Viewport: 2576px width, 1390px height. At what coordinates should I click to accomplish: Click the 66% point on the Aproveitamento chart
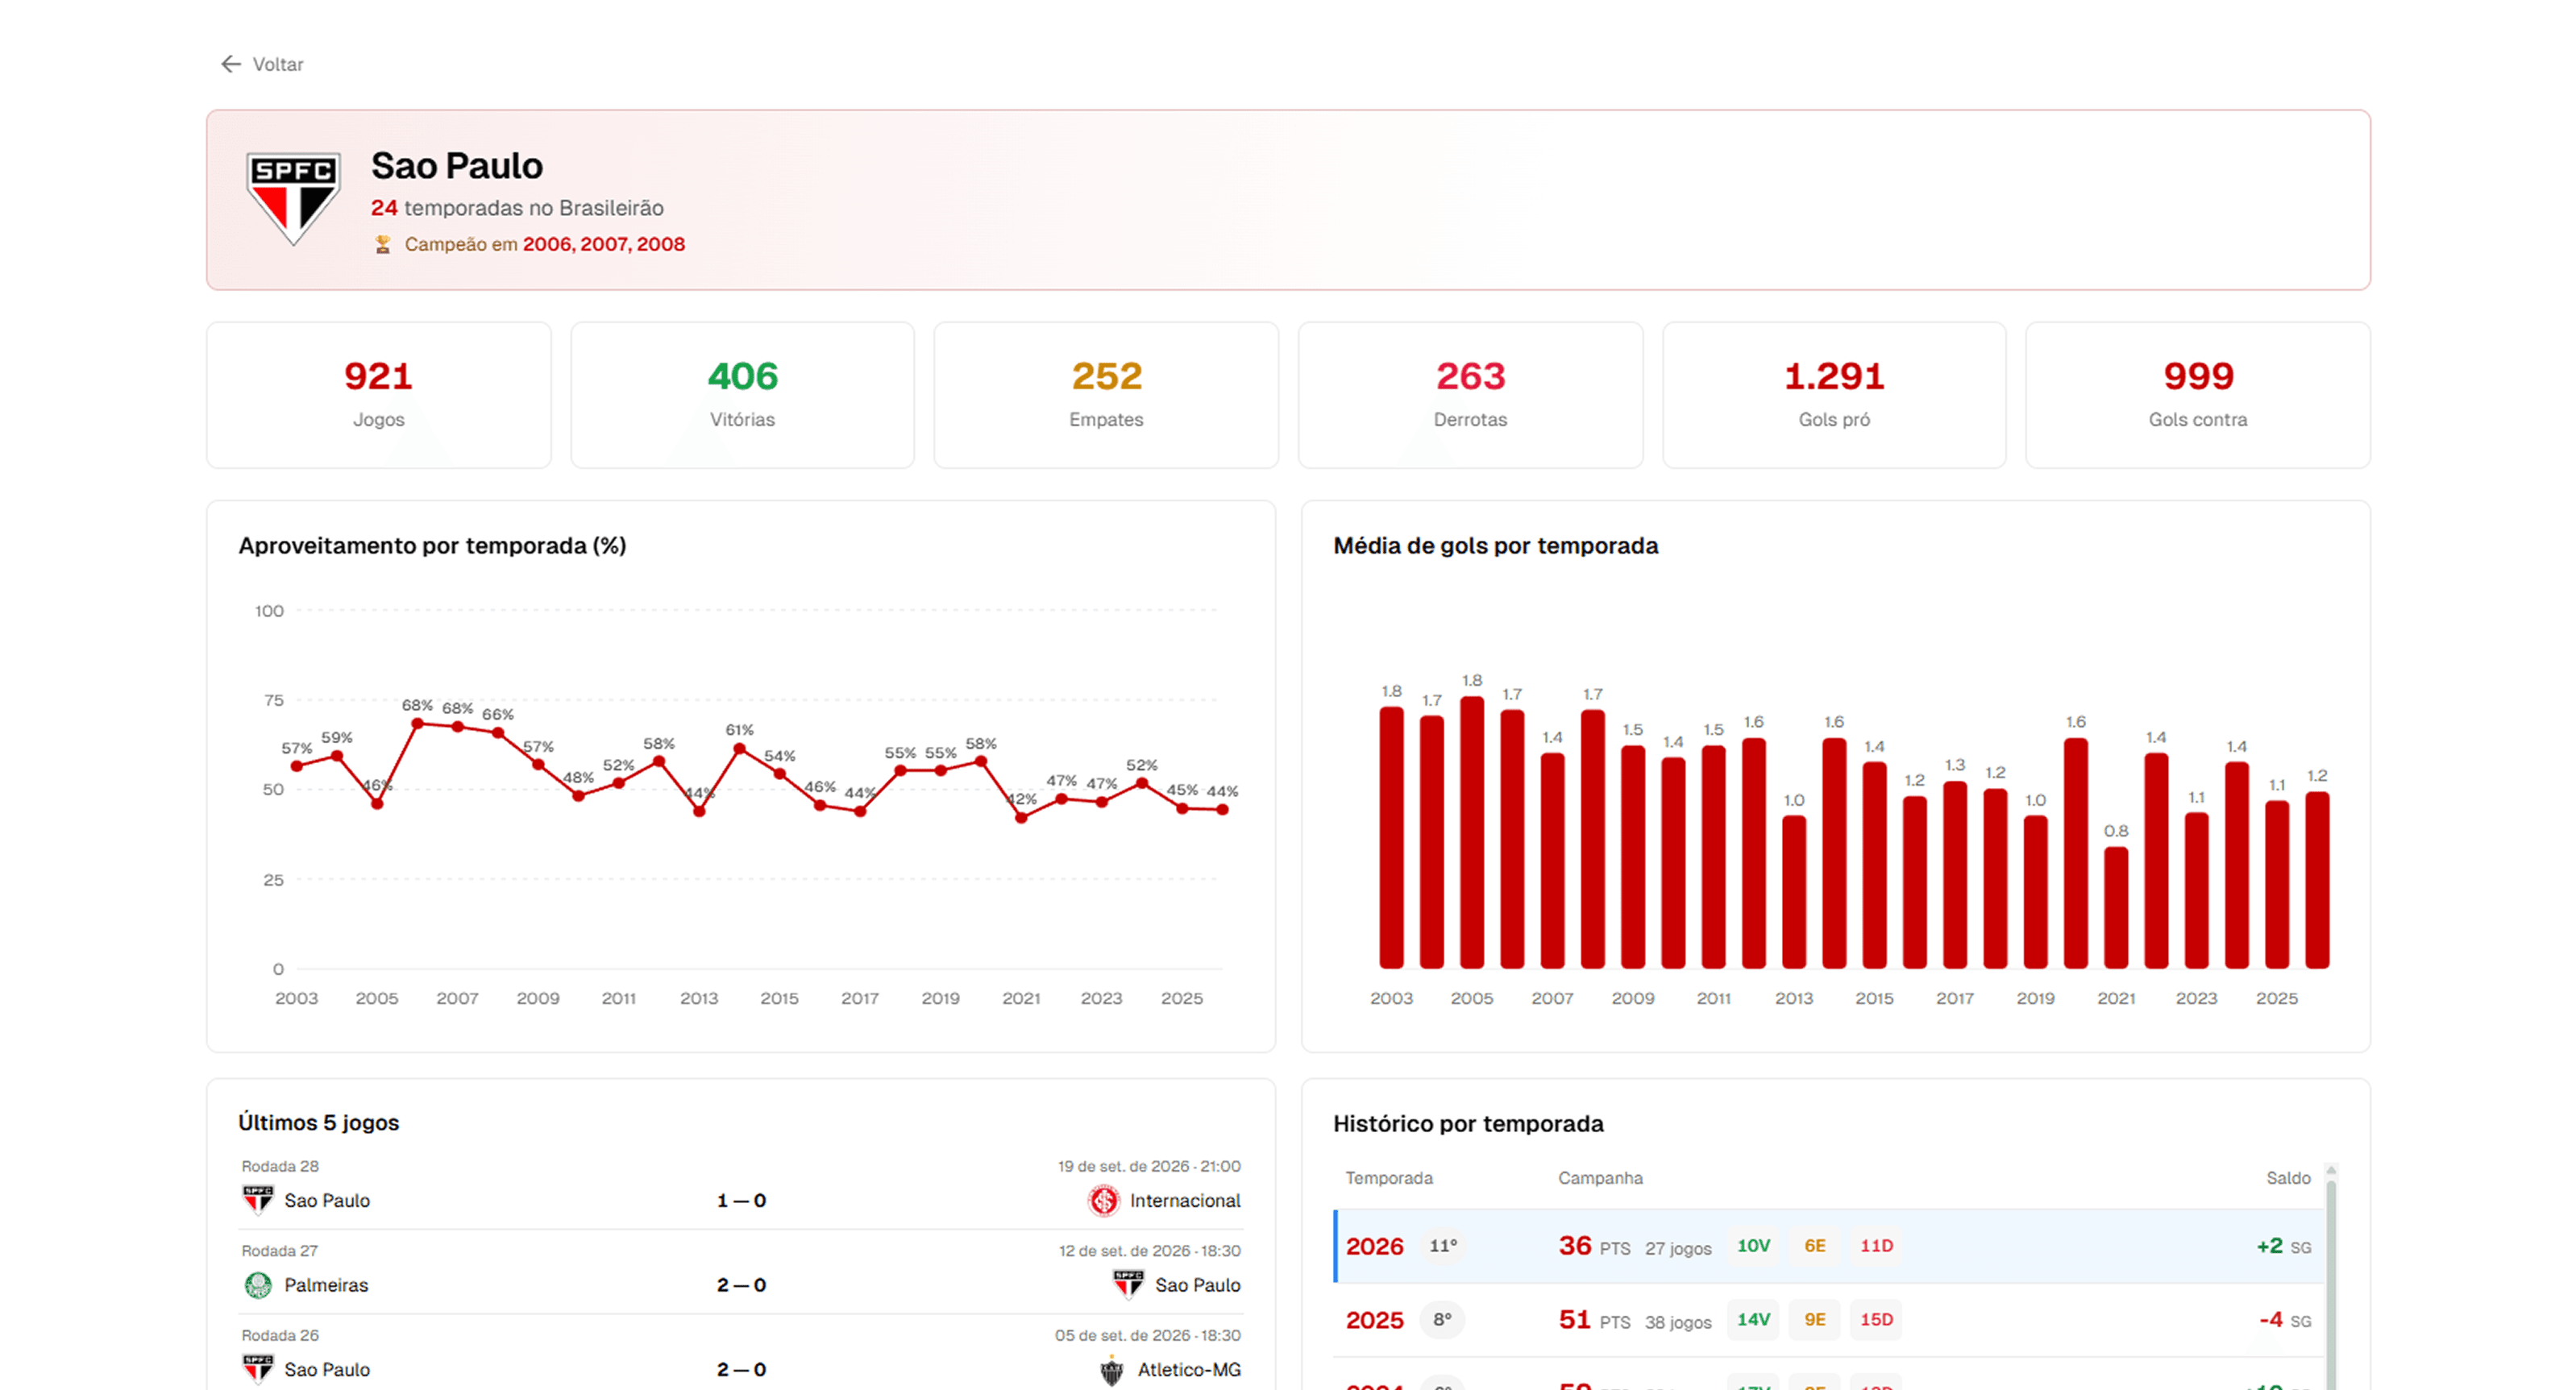tap(498, 732)
